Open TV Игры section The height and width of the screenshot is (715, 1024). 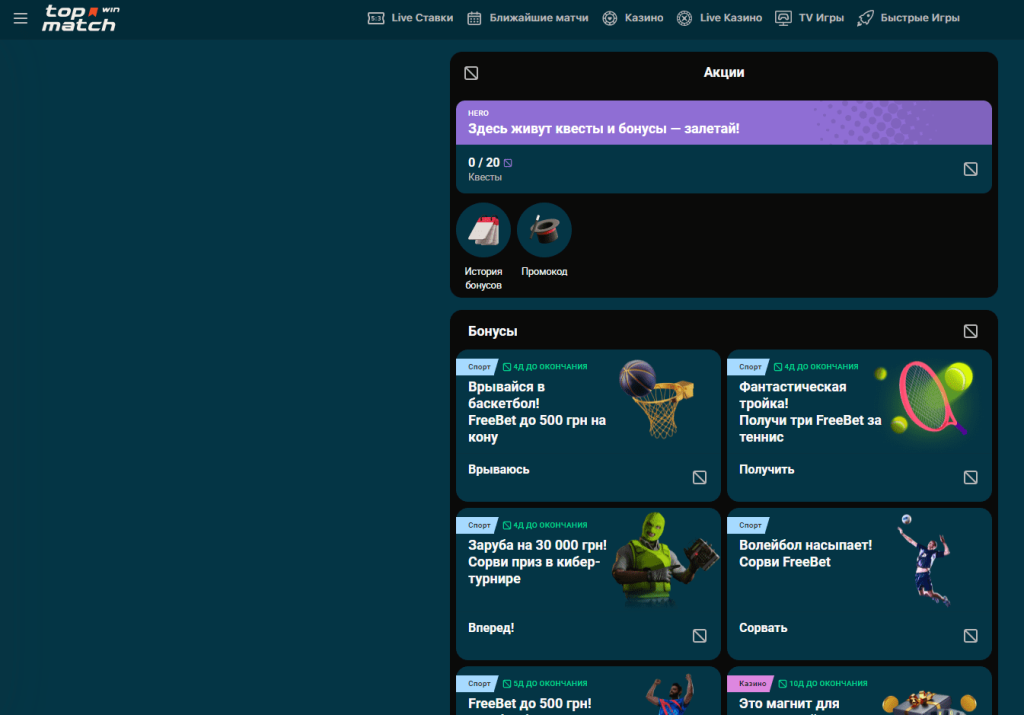[x=810, y=18]
